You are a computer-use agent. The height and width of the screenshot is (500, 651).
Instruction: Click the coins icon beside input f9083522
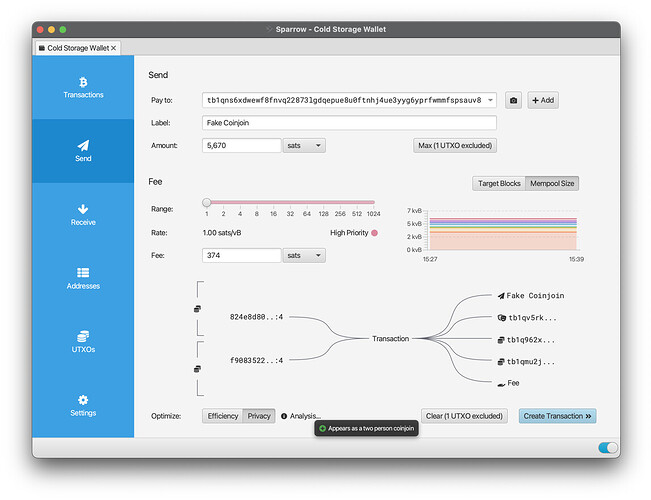pyautogui.click(x=198, y=369)
